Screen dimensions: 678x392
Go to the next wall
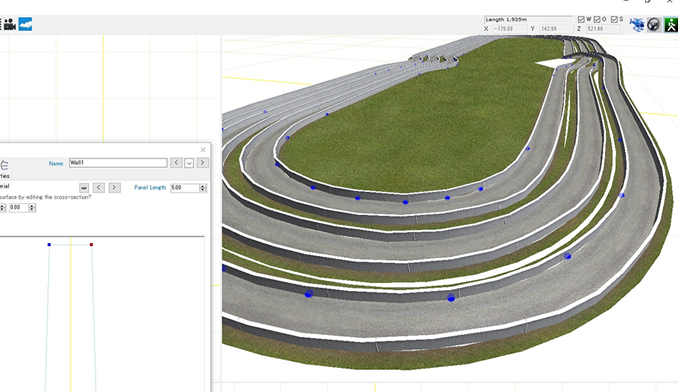pos(202,163)
